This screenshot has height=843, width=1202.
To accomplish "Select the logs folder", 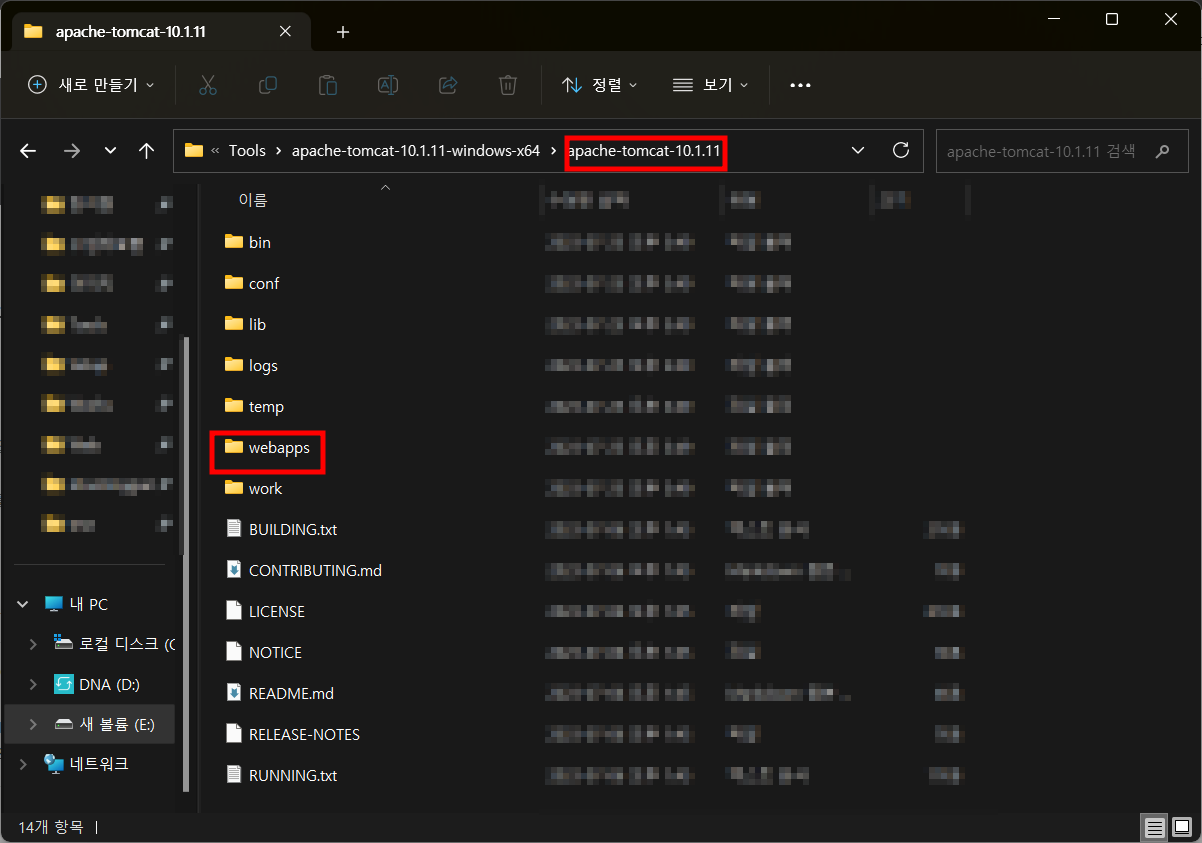I will tap(252, 365).
